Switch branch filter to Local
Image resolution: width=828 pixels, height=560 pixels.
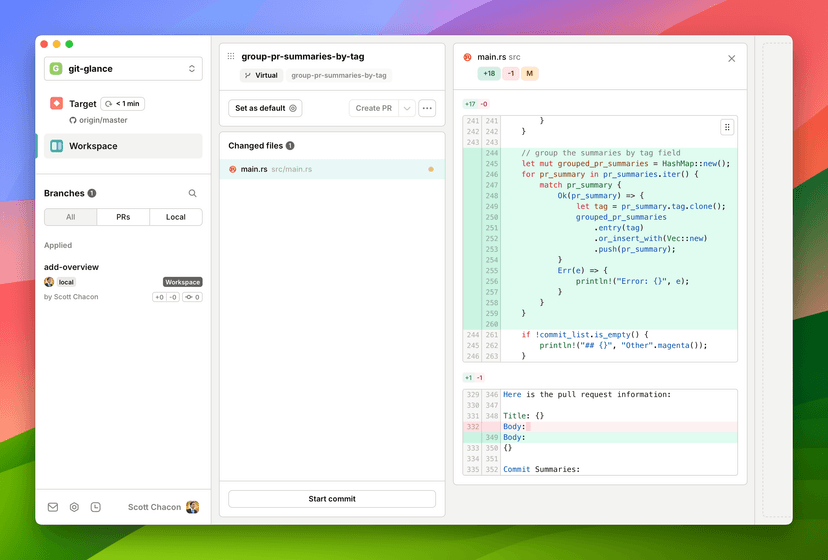[x=176, y=217]
